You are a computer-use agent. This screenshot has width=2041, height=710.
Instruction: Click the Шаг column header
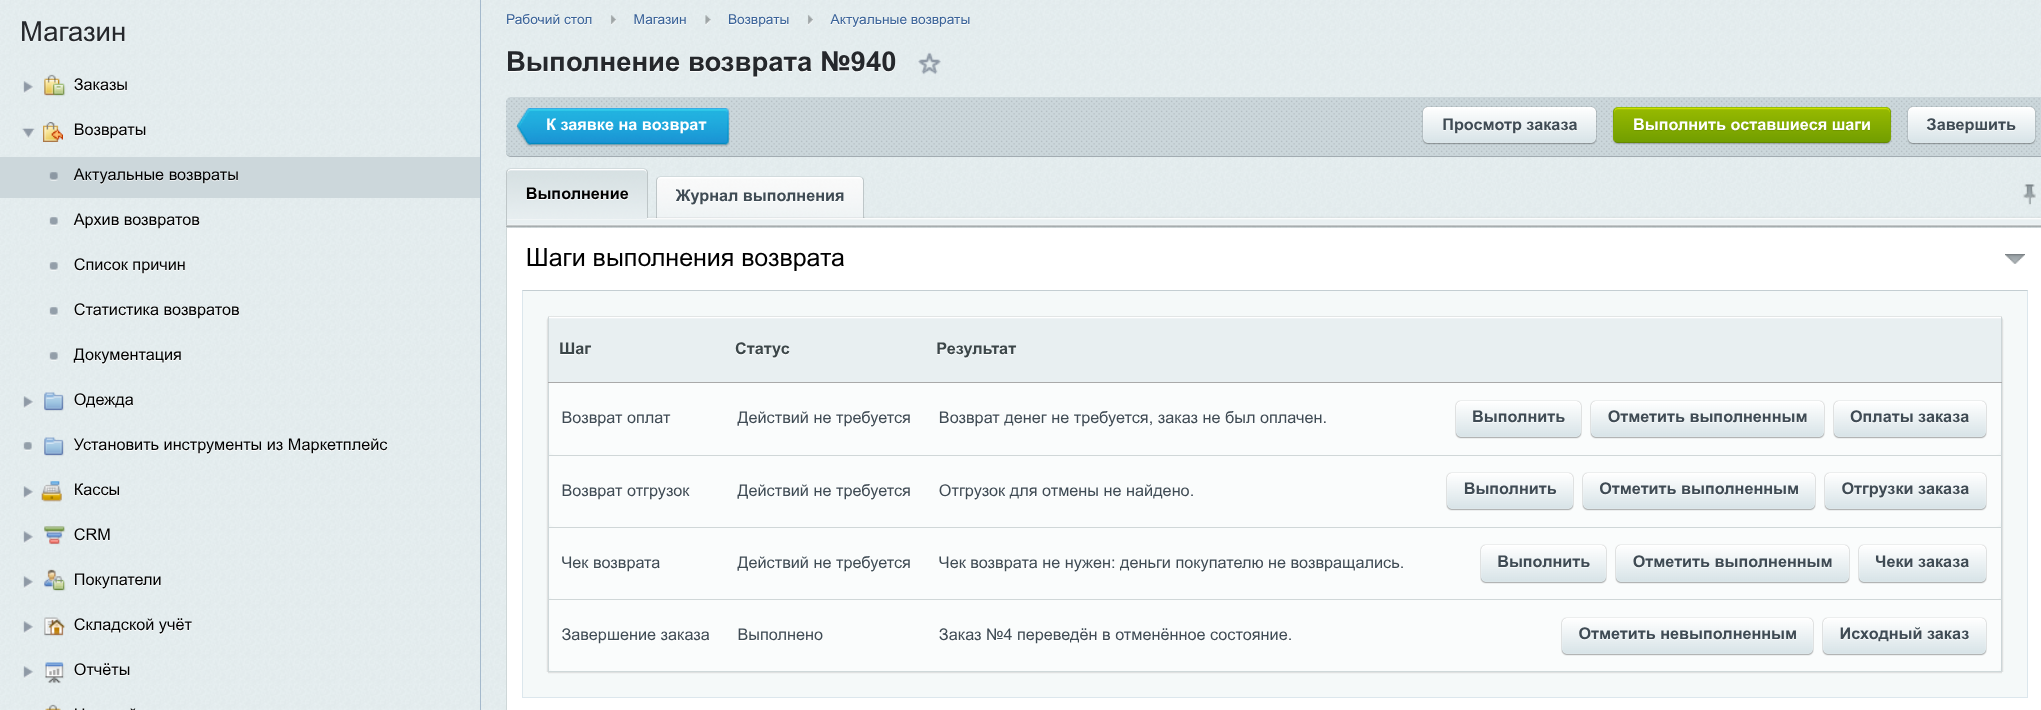click(575, 349)
